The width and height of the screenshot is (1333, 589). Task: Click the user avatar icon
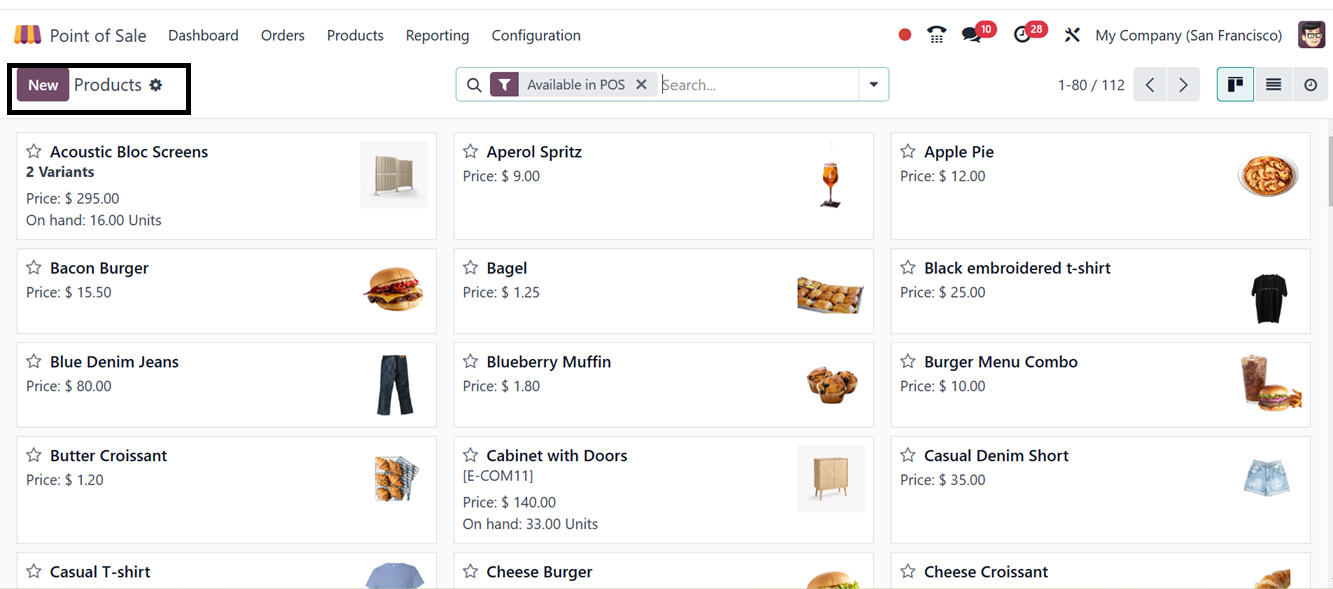[x=1311, y=35]
